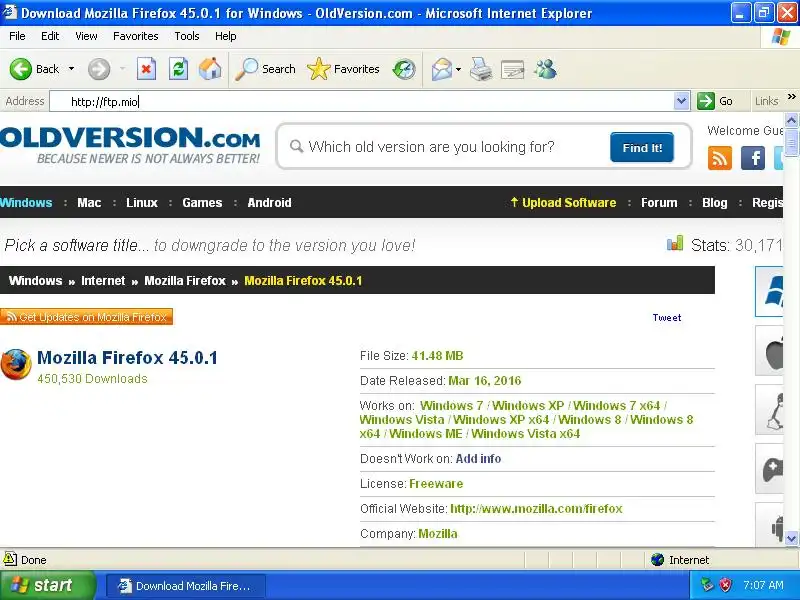Open the Tools menu
Image resolution: width=800 pixels, height=600 pixels.
coord(187,36)
